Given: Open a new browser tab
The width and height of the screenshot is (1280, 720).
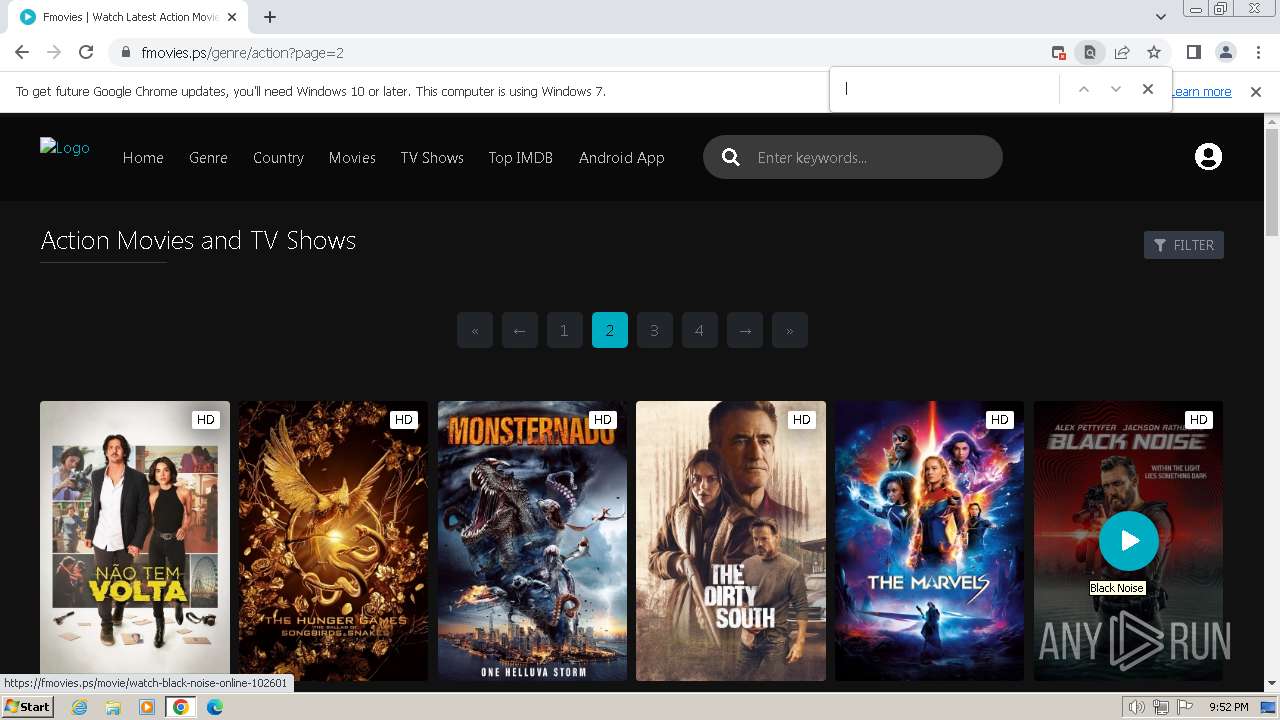Looking at the screenshot, I should click(270, 17).
